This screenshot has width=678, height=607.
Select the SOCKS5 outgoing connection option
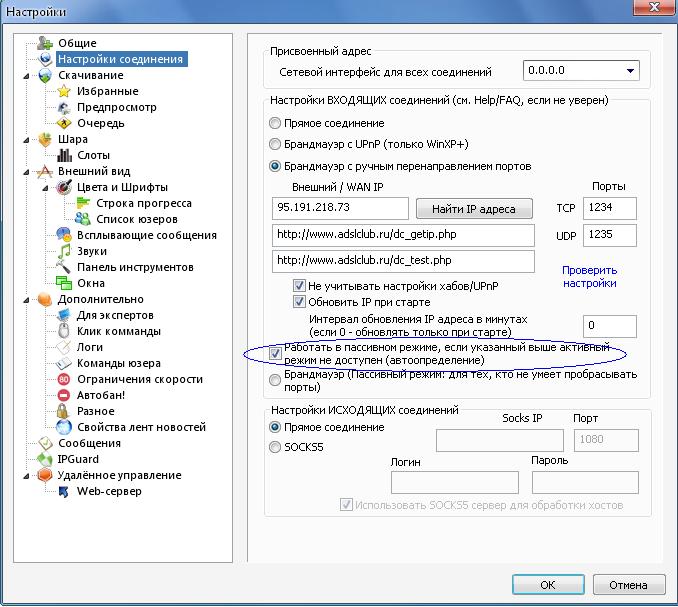click(275, 448)
